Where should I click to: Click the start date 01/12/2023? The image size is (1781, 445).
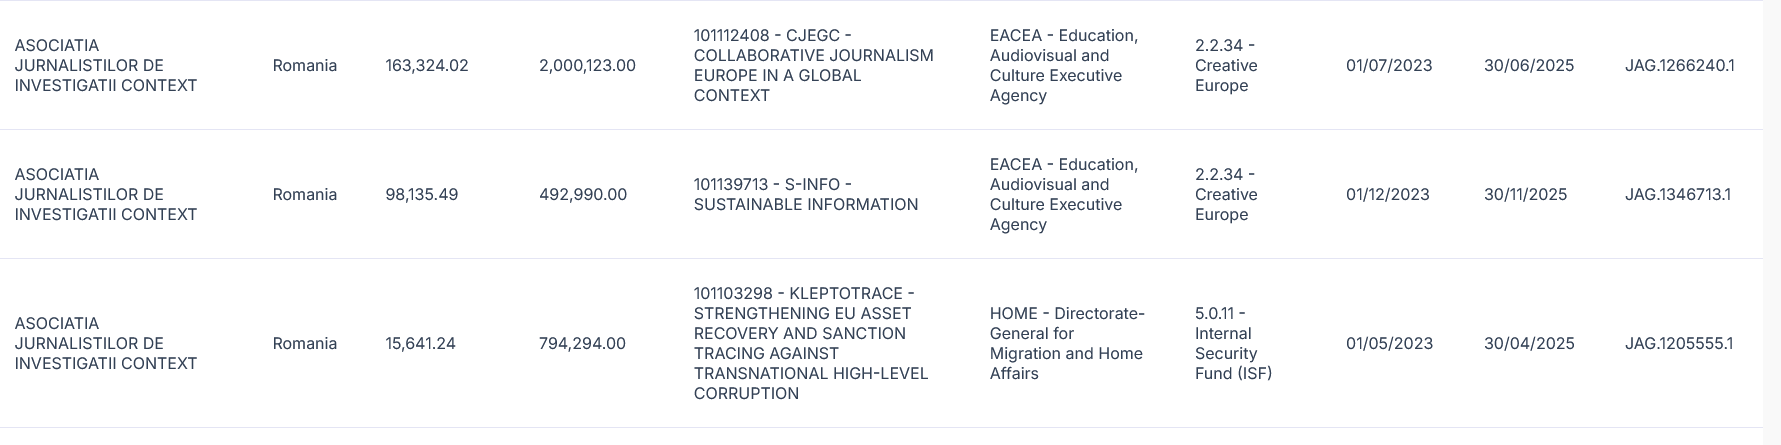1387,195
